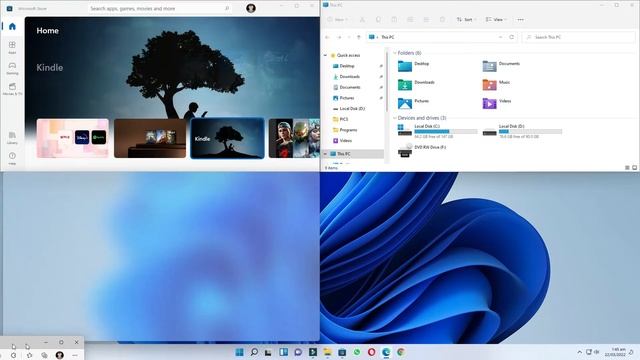The height and width of the screenshot is (360, 640).
Task: Select DVD RW Drive (F:)
Action: pyautogui.click(x=422, y=151)
